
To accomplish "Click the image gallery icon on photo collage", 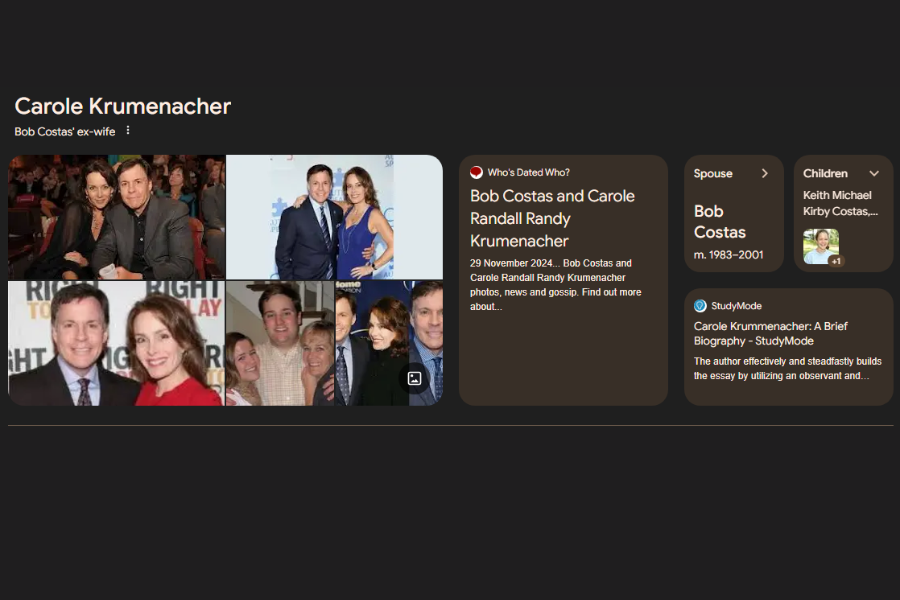I will (414, 378).
